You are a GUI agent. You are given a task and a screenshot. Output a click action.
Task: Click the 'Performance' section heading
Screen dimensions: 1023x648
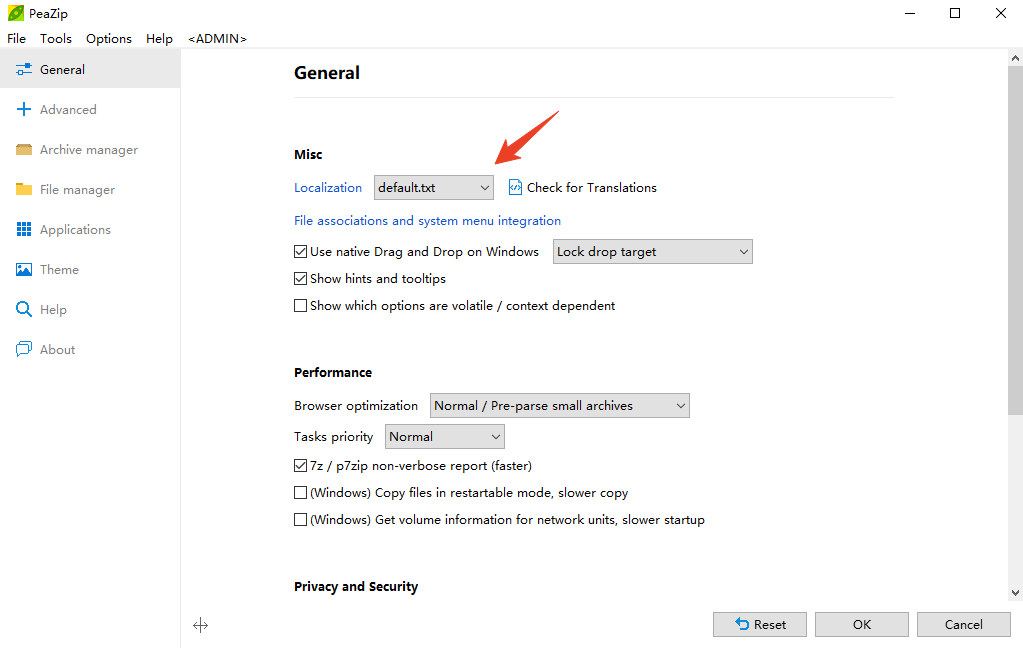333,373
